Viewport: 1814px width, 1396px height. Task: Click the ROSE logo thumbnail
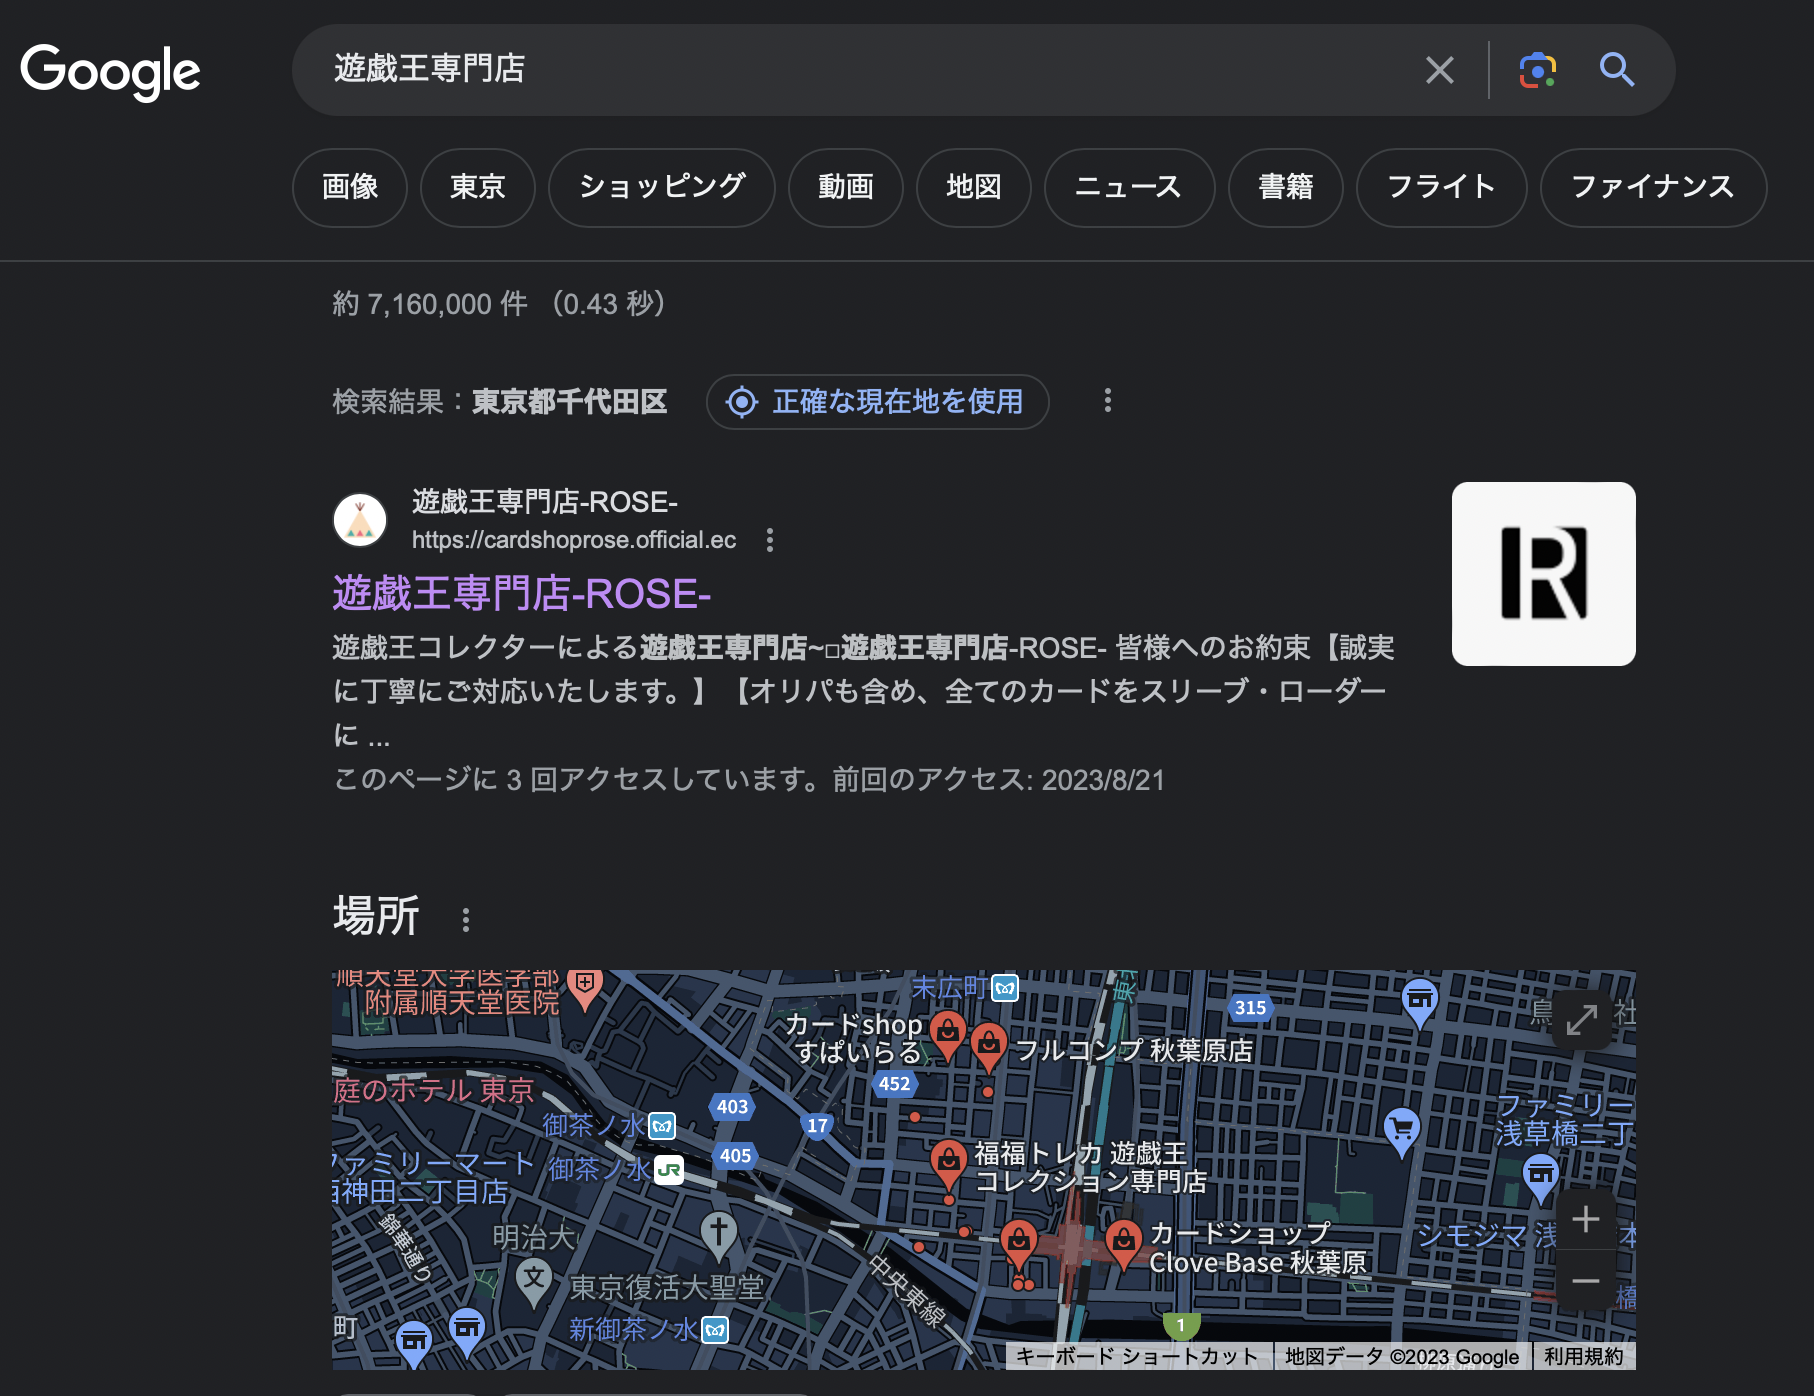click(1544, 574)
